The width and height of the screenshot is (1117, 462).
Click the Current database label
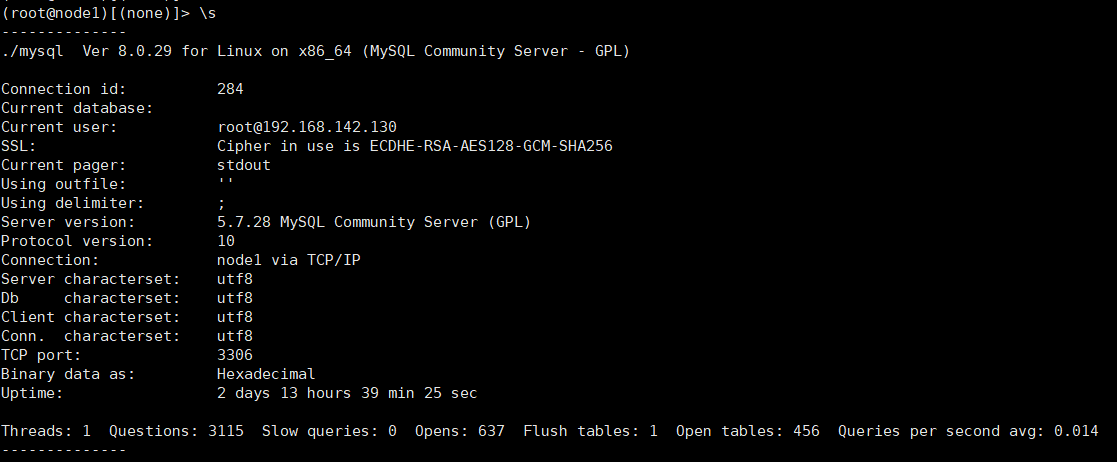[76, 108]
